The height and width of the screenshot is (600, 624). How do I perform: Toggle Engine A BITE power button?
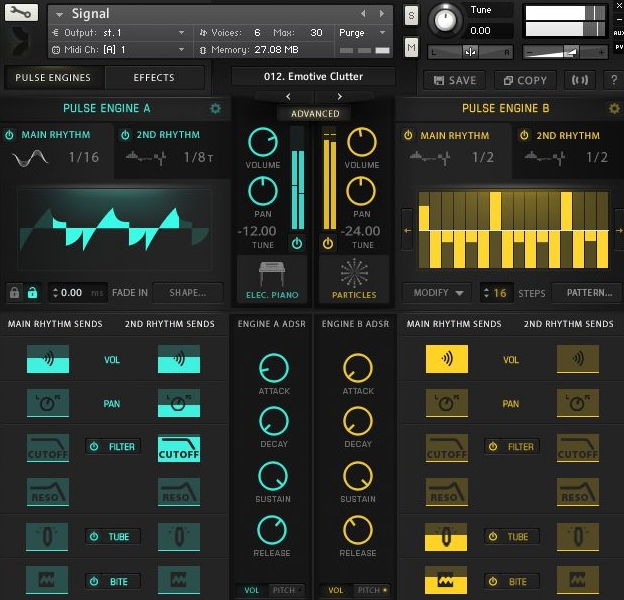(94, 581)
